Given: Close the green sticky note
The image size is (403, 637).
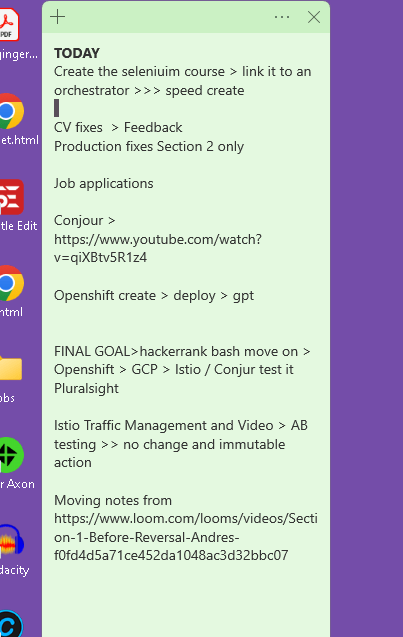Looking at the screenshot, I should click(x=314, y=17).
